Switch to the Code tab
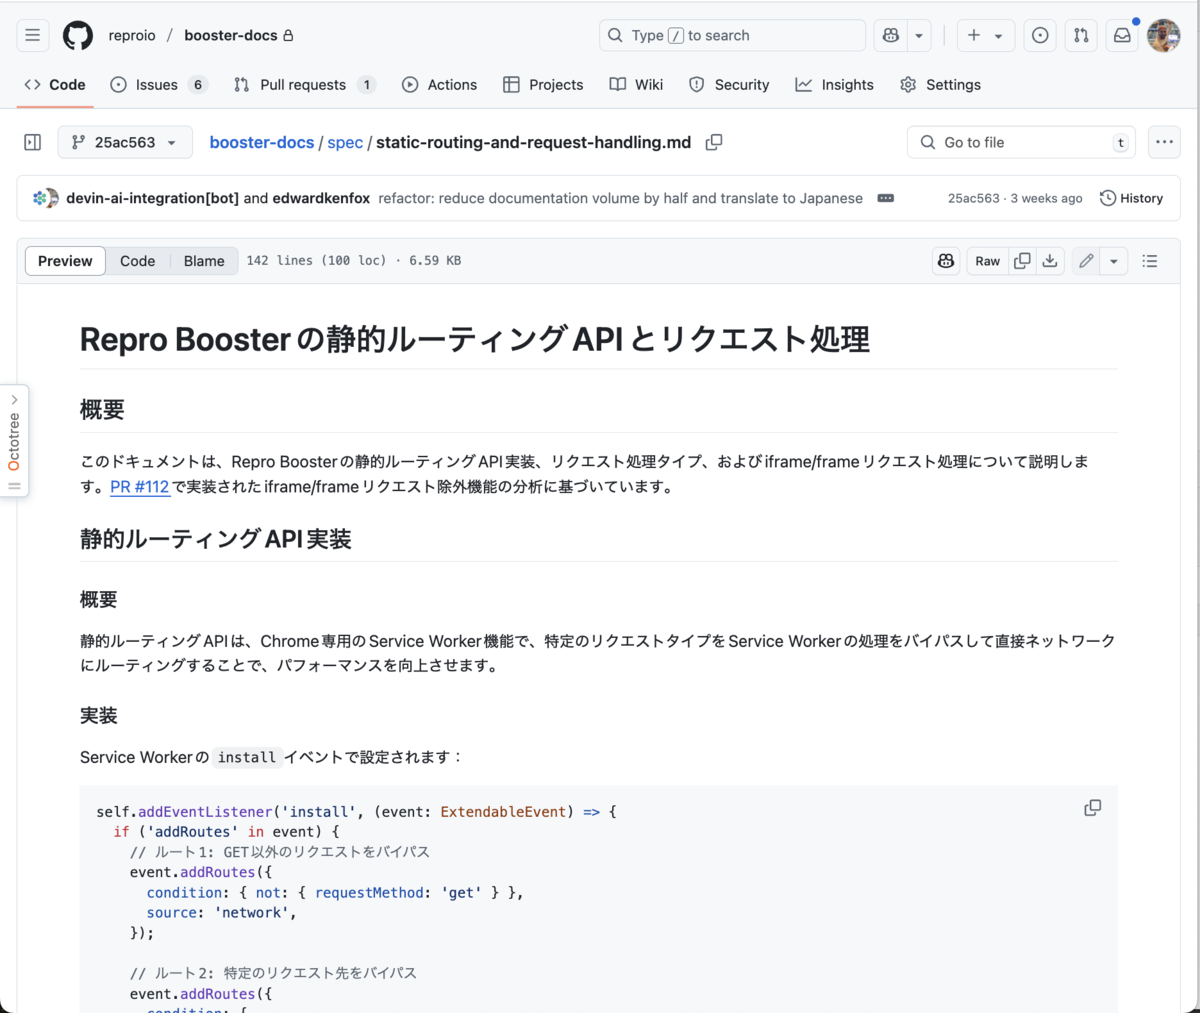The image size is (1200, 1013). pyautogui.click(x=55, y=85)
